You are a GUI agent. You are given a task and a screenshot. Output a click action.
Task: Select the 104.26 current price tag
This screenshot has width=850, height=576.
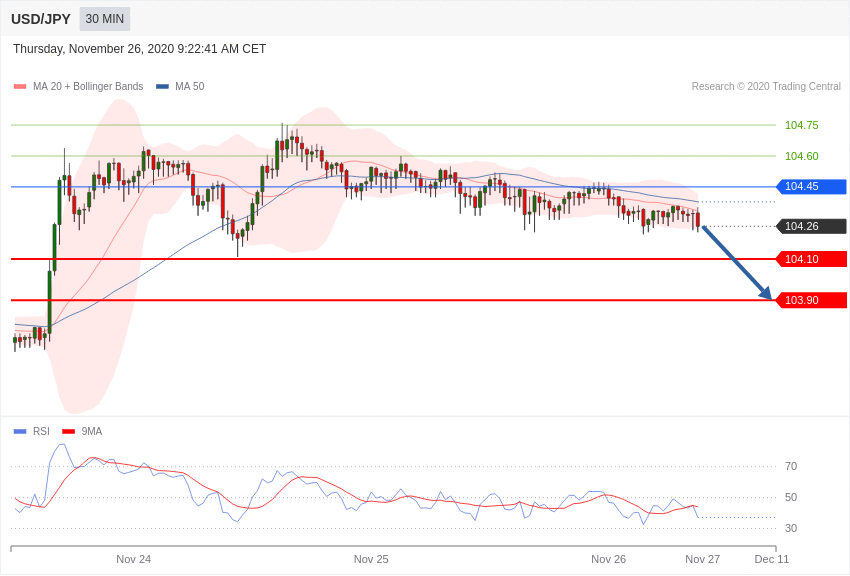(x=812, y=226)
